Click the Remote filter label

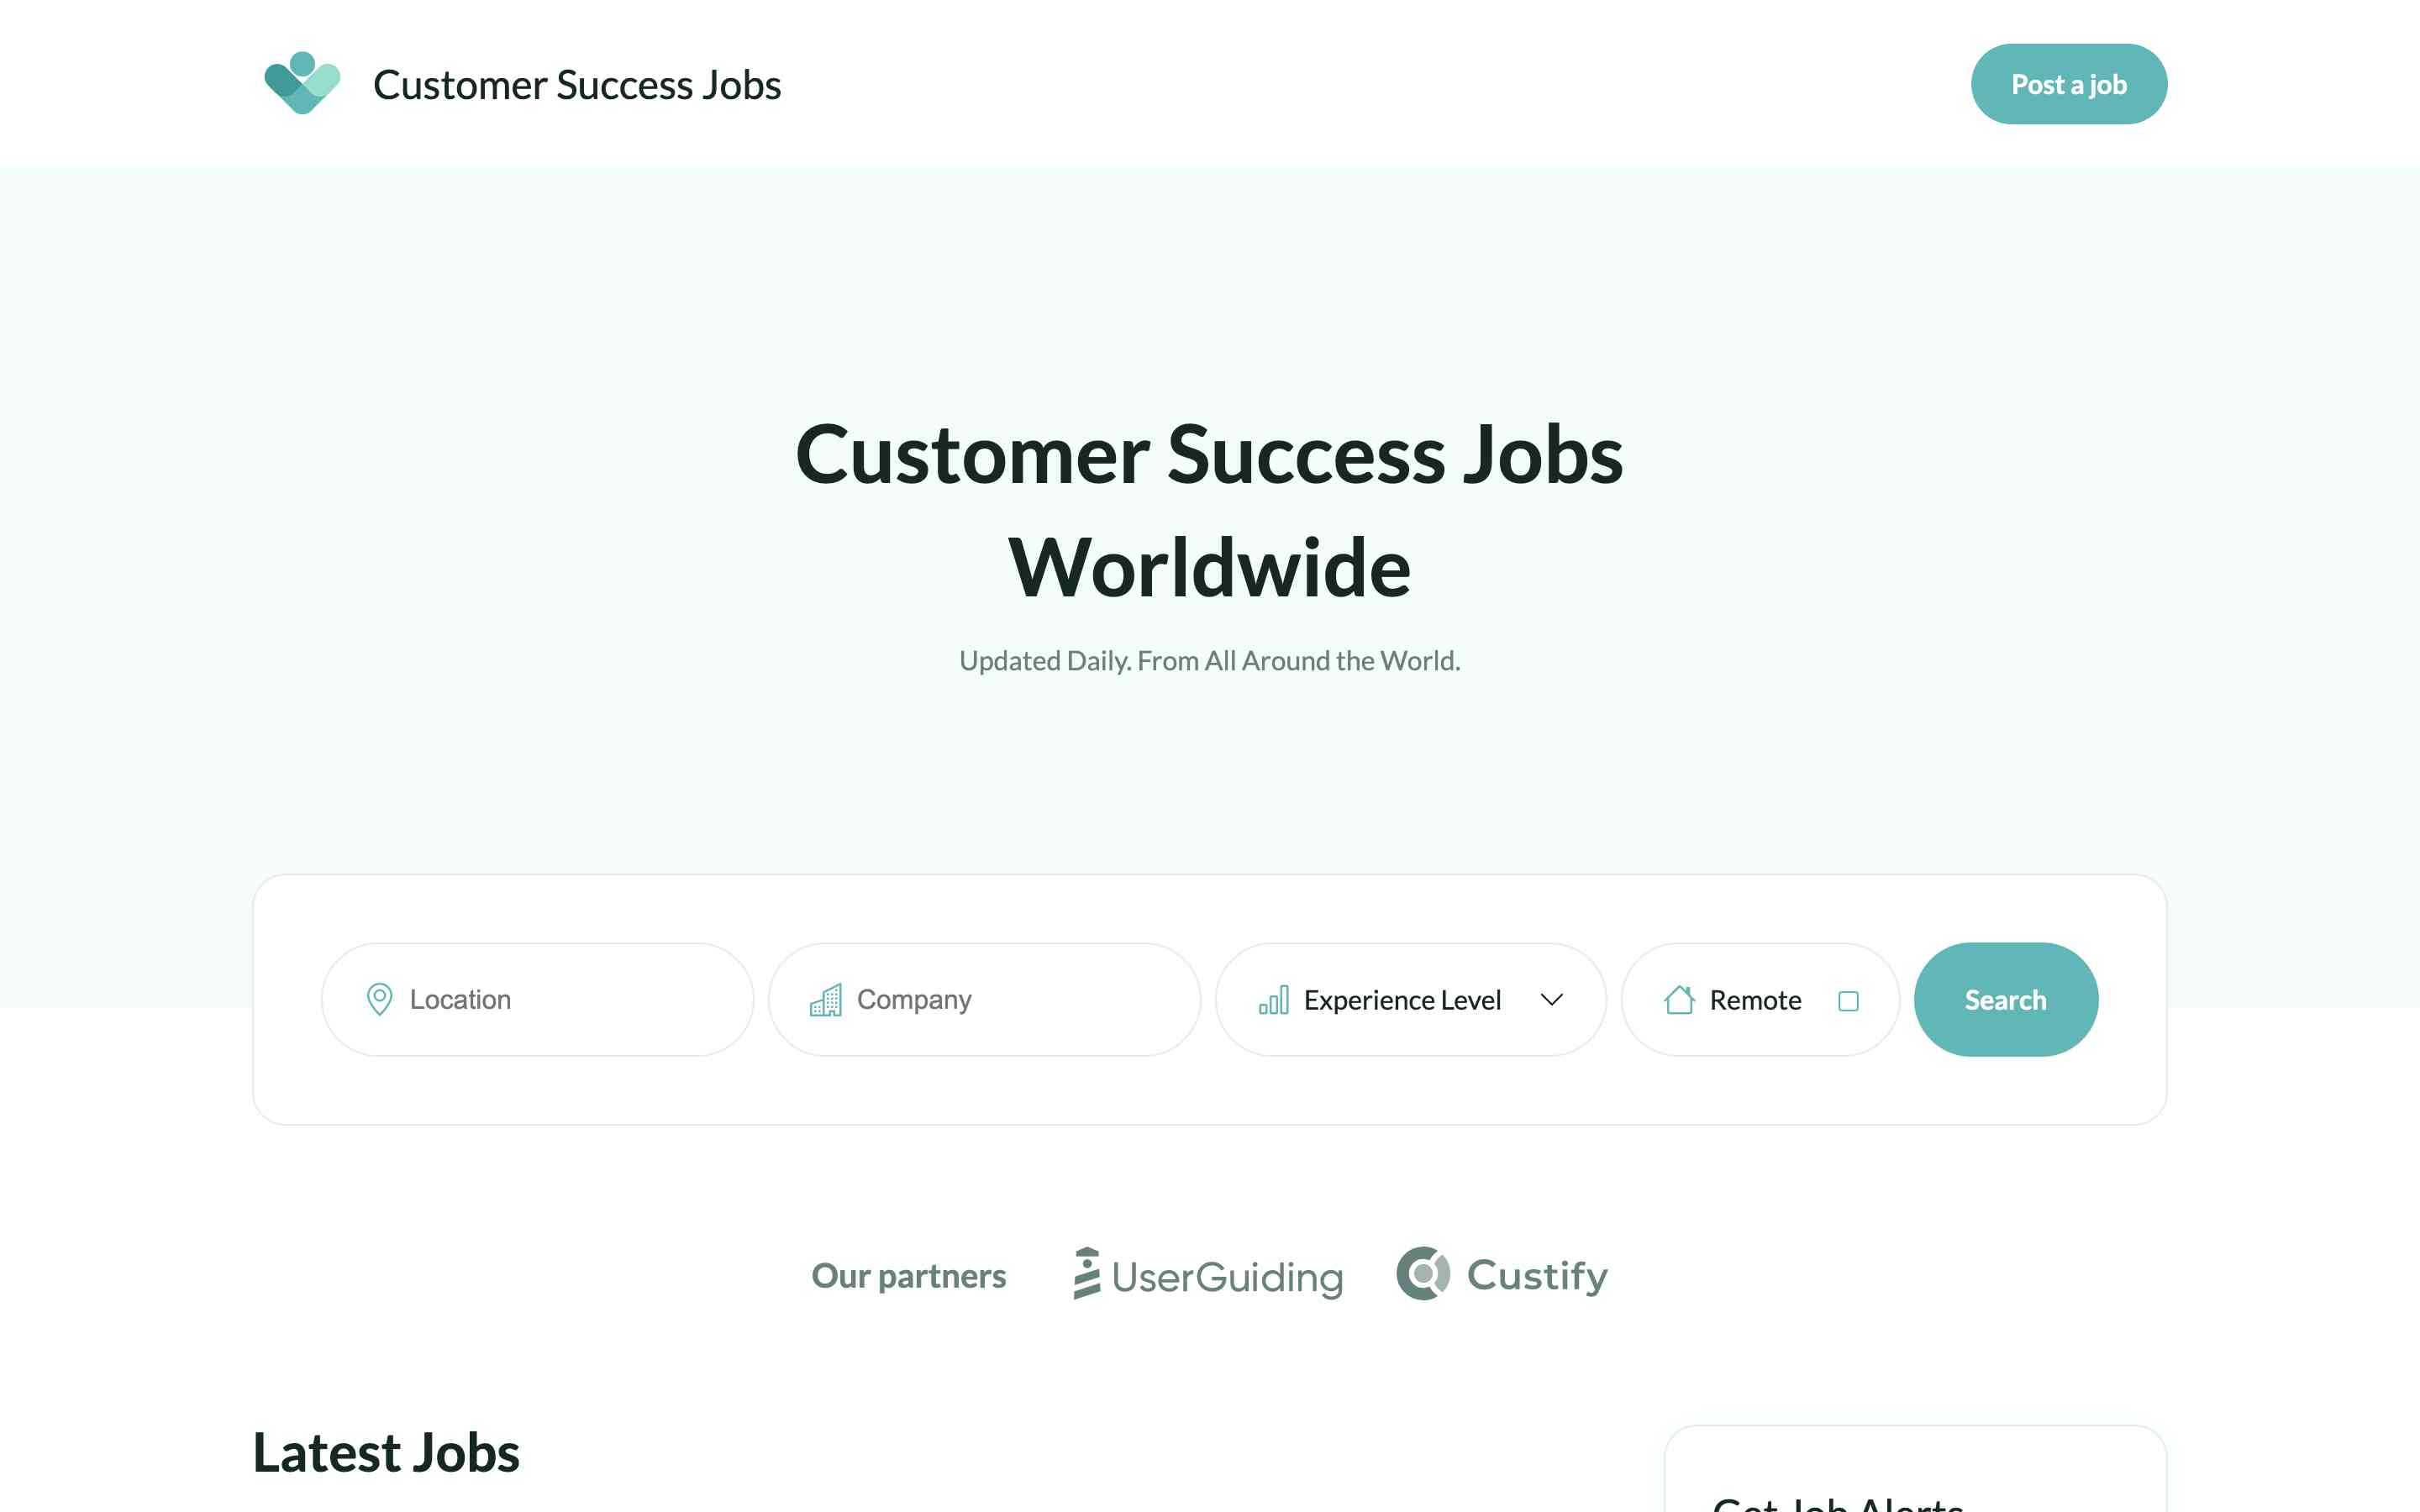[x=1755, y=1000]
